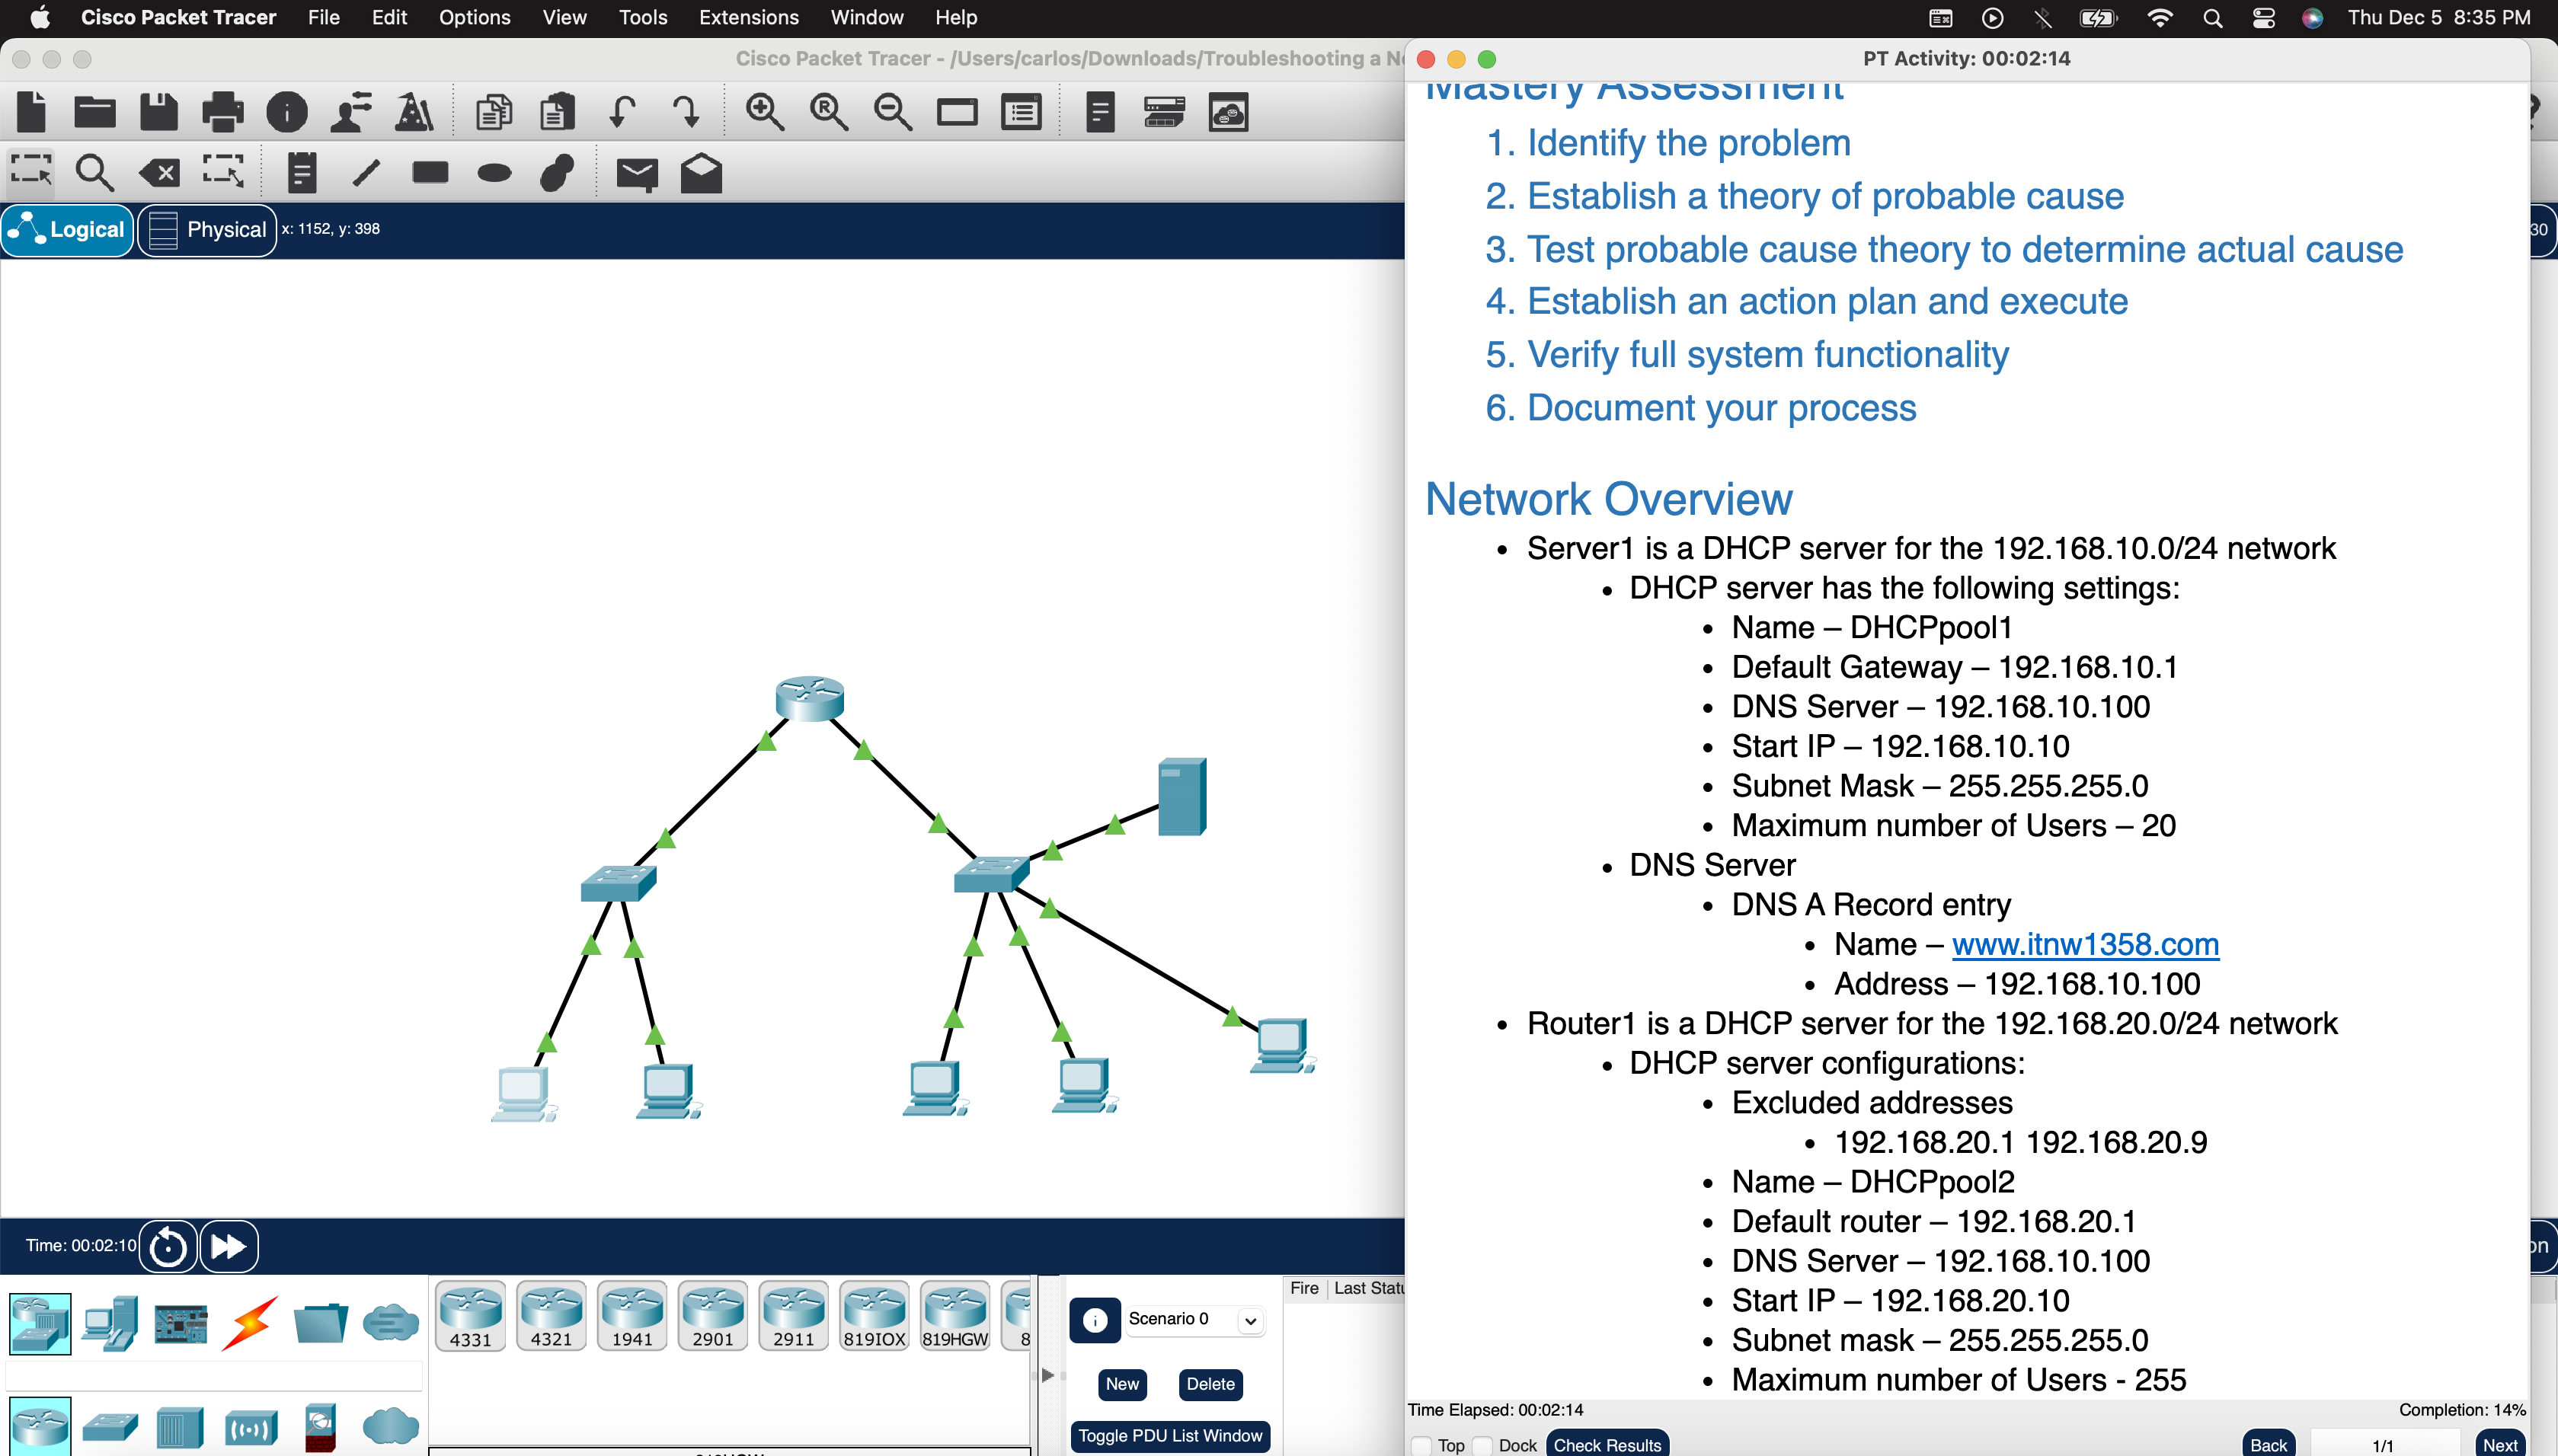
Task: Select the Inspect magnifier tool
Action: (94, 173)
